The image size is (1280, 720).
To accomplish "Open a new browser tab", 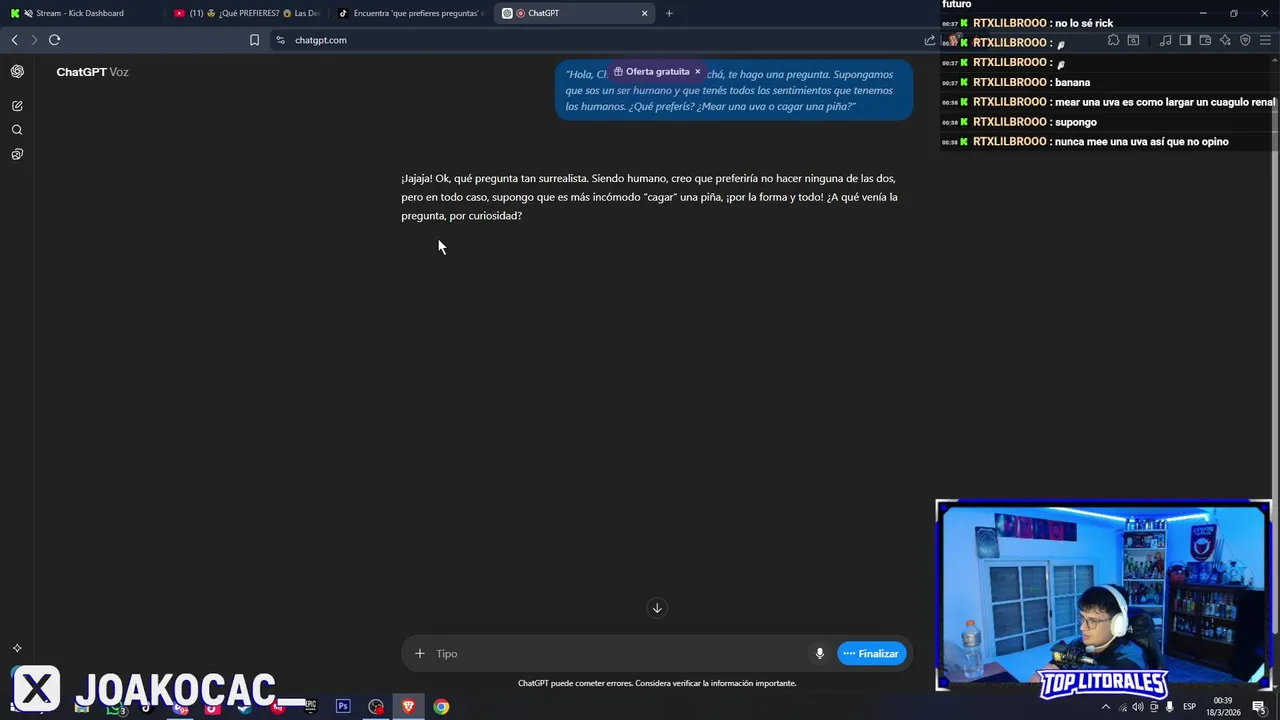I will pos(669,13).
